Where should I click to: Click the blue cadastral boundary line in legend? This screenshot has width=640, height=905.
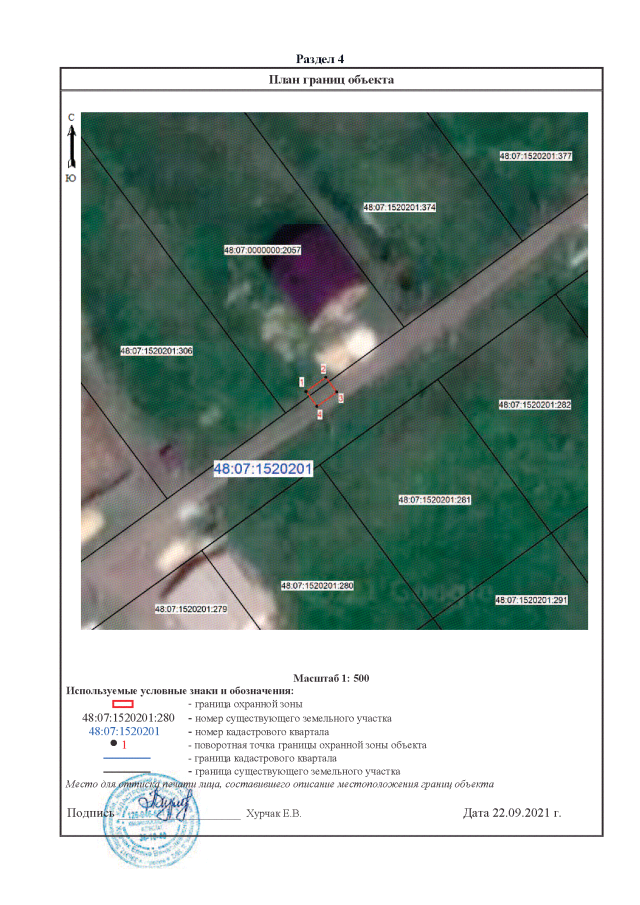126,758
